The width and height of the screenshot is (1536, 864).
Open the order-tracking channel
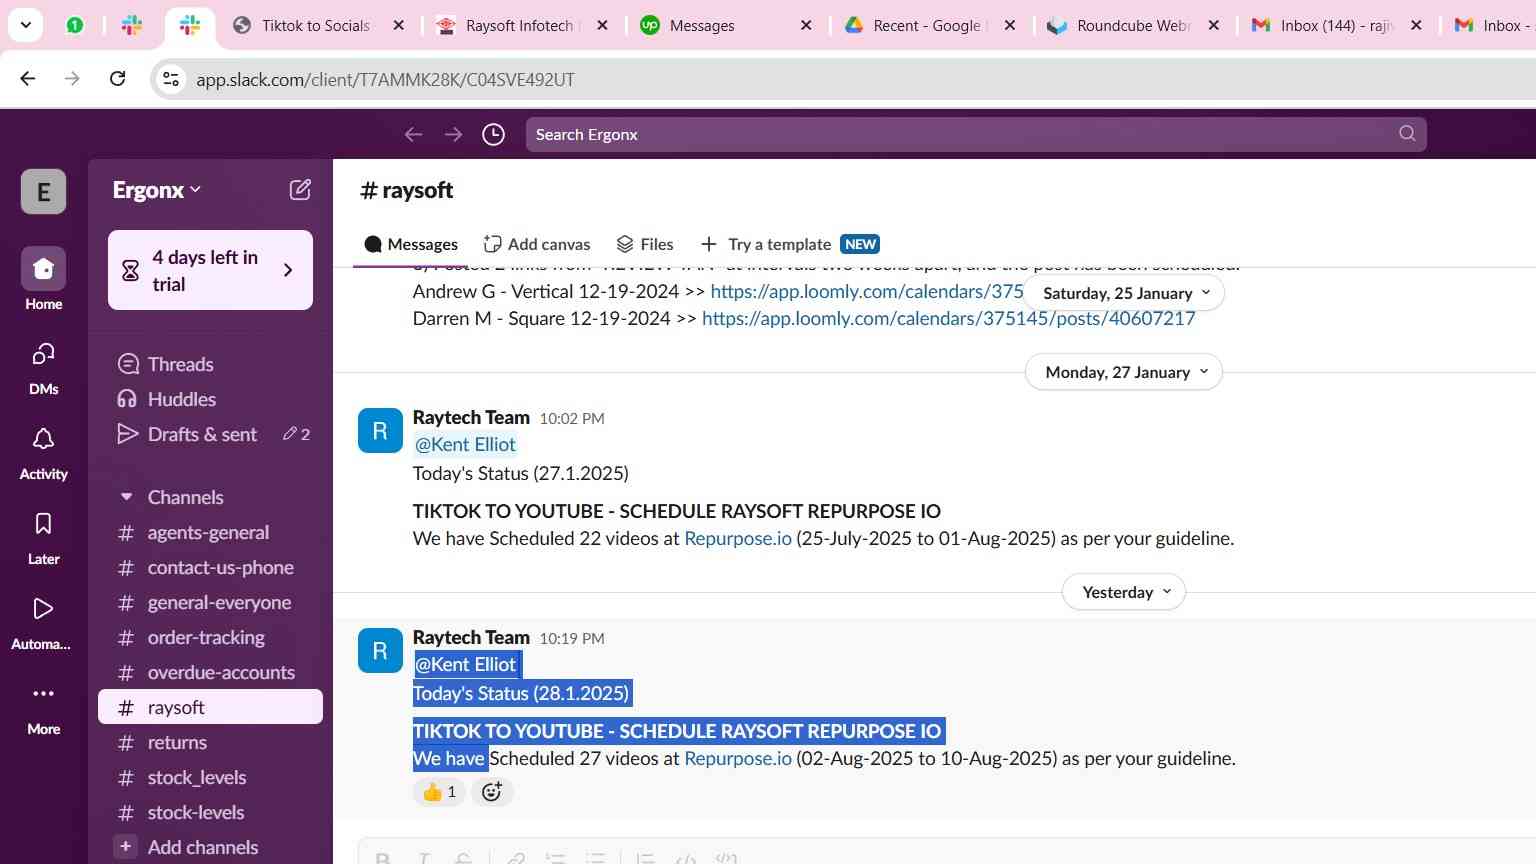206,637
